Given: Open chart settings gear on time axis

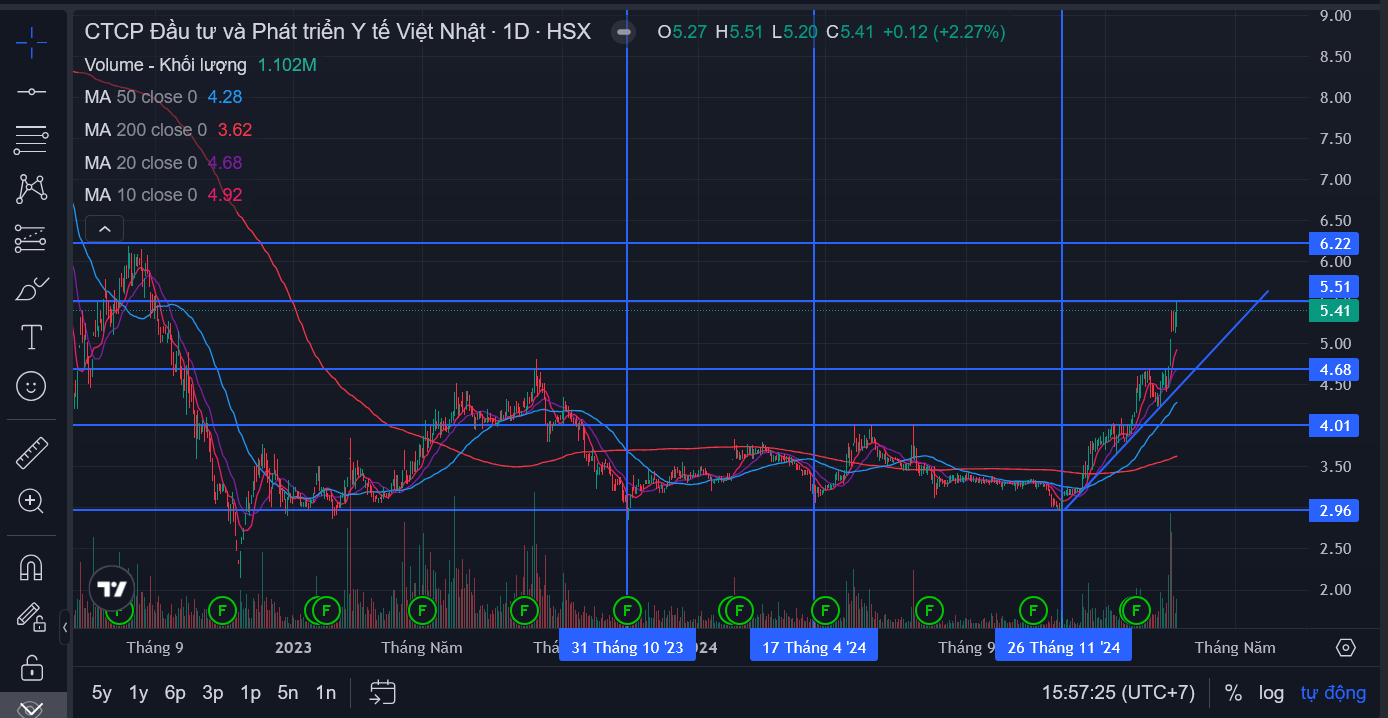Looking at the screenshot, I should 1345,647.
